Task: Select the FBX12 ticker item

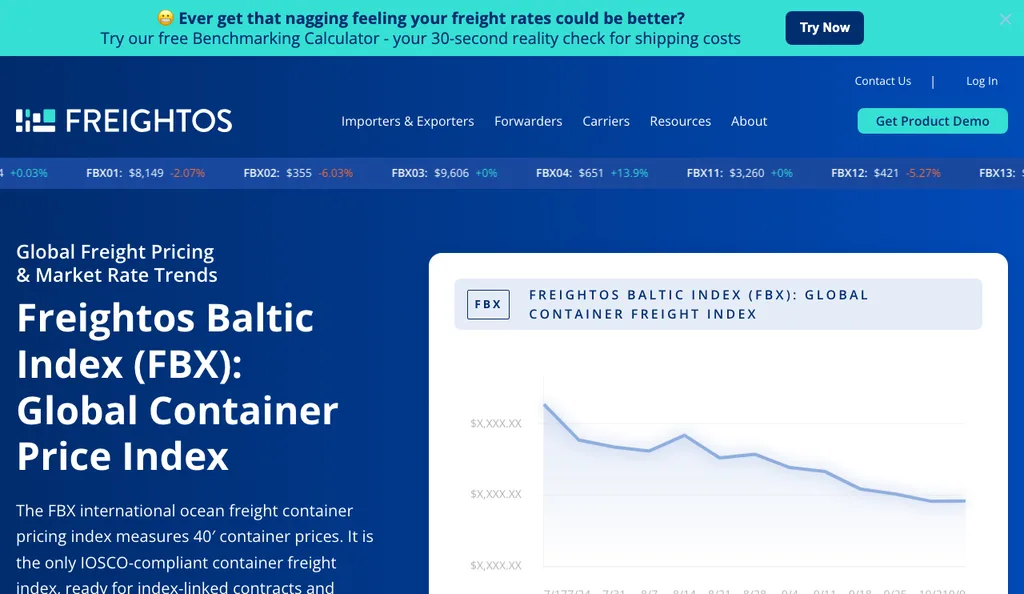Action: pos(886,173)
